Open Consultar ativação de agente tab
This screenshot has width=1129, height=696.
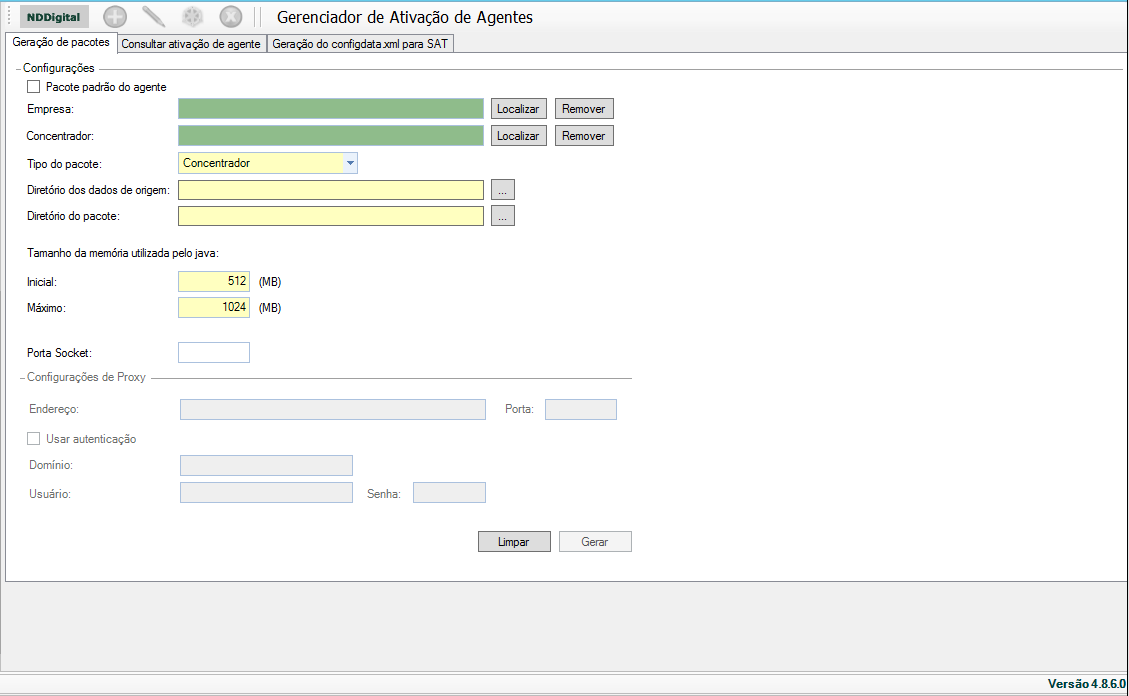[191, 44]
